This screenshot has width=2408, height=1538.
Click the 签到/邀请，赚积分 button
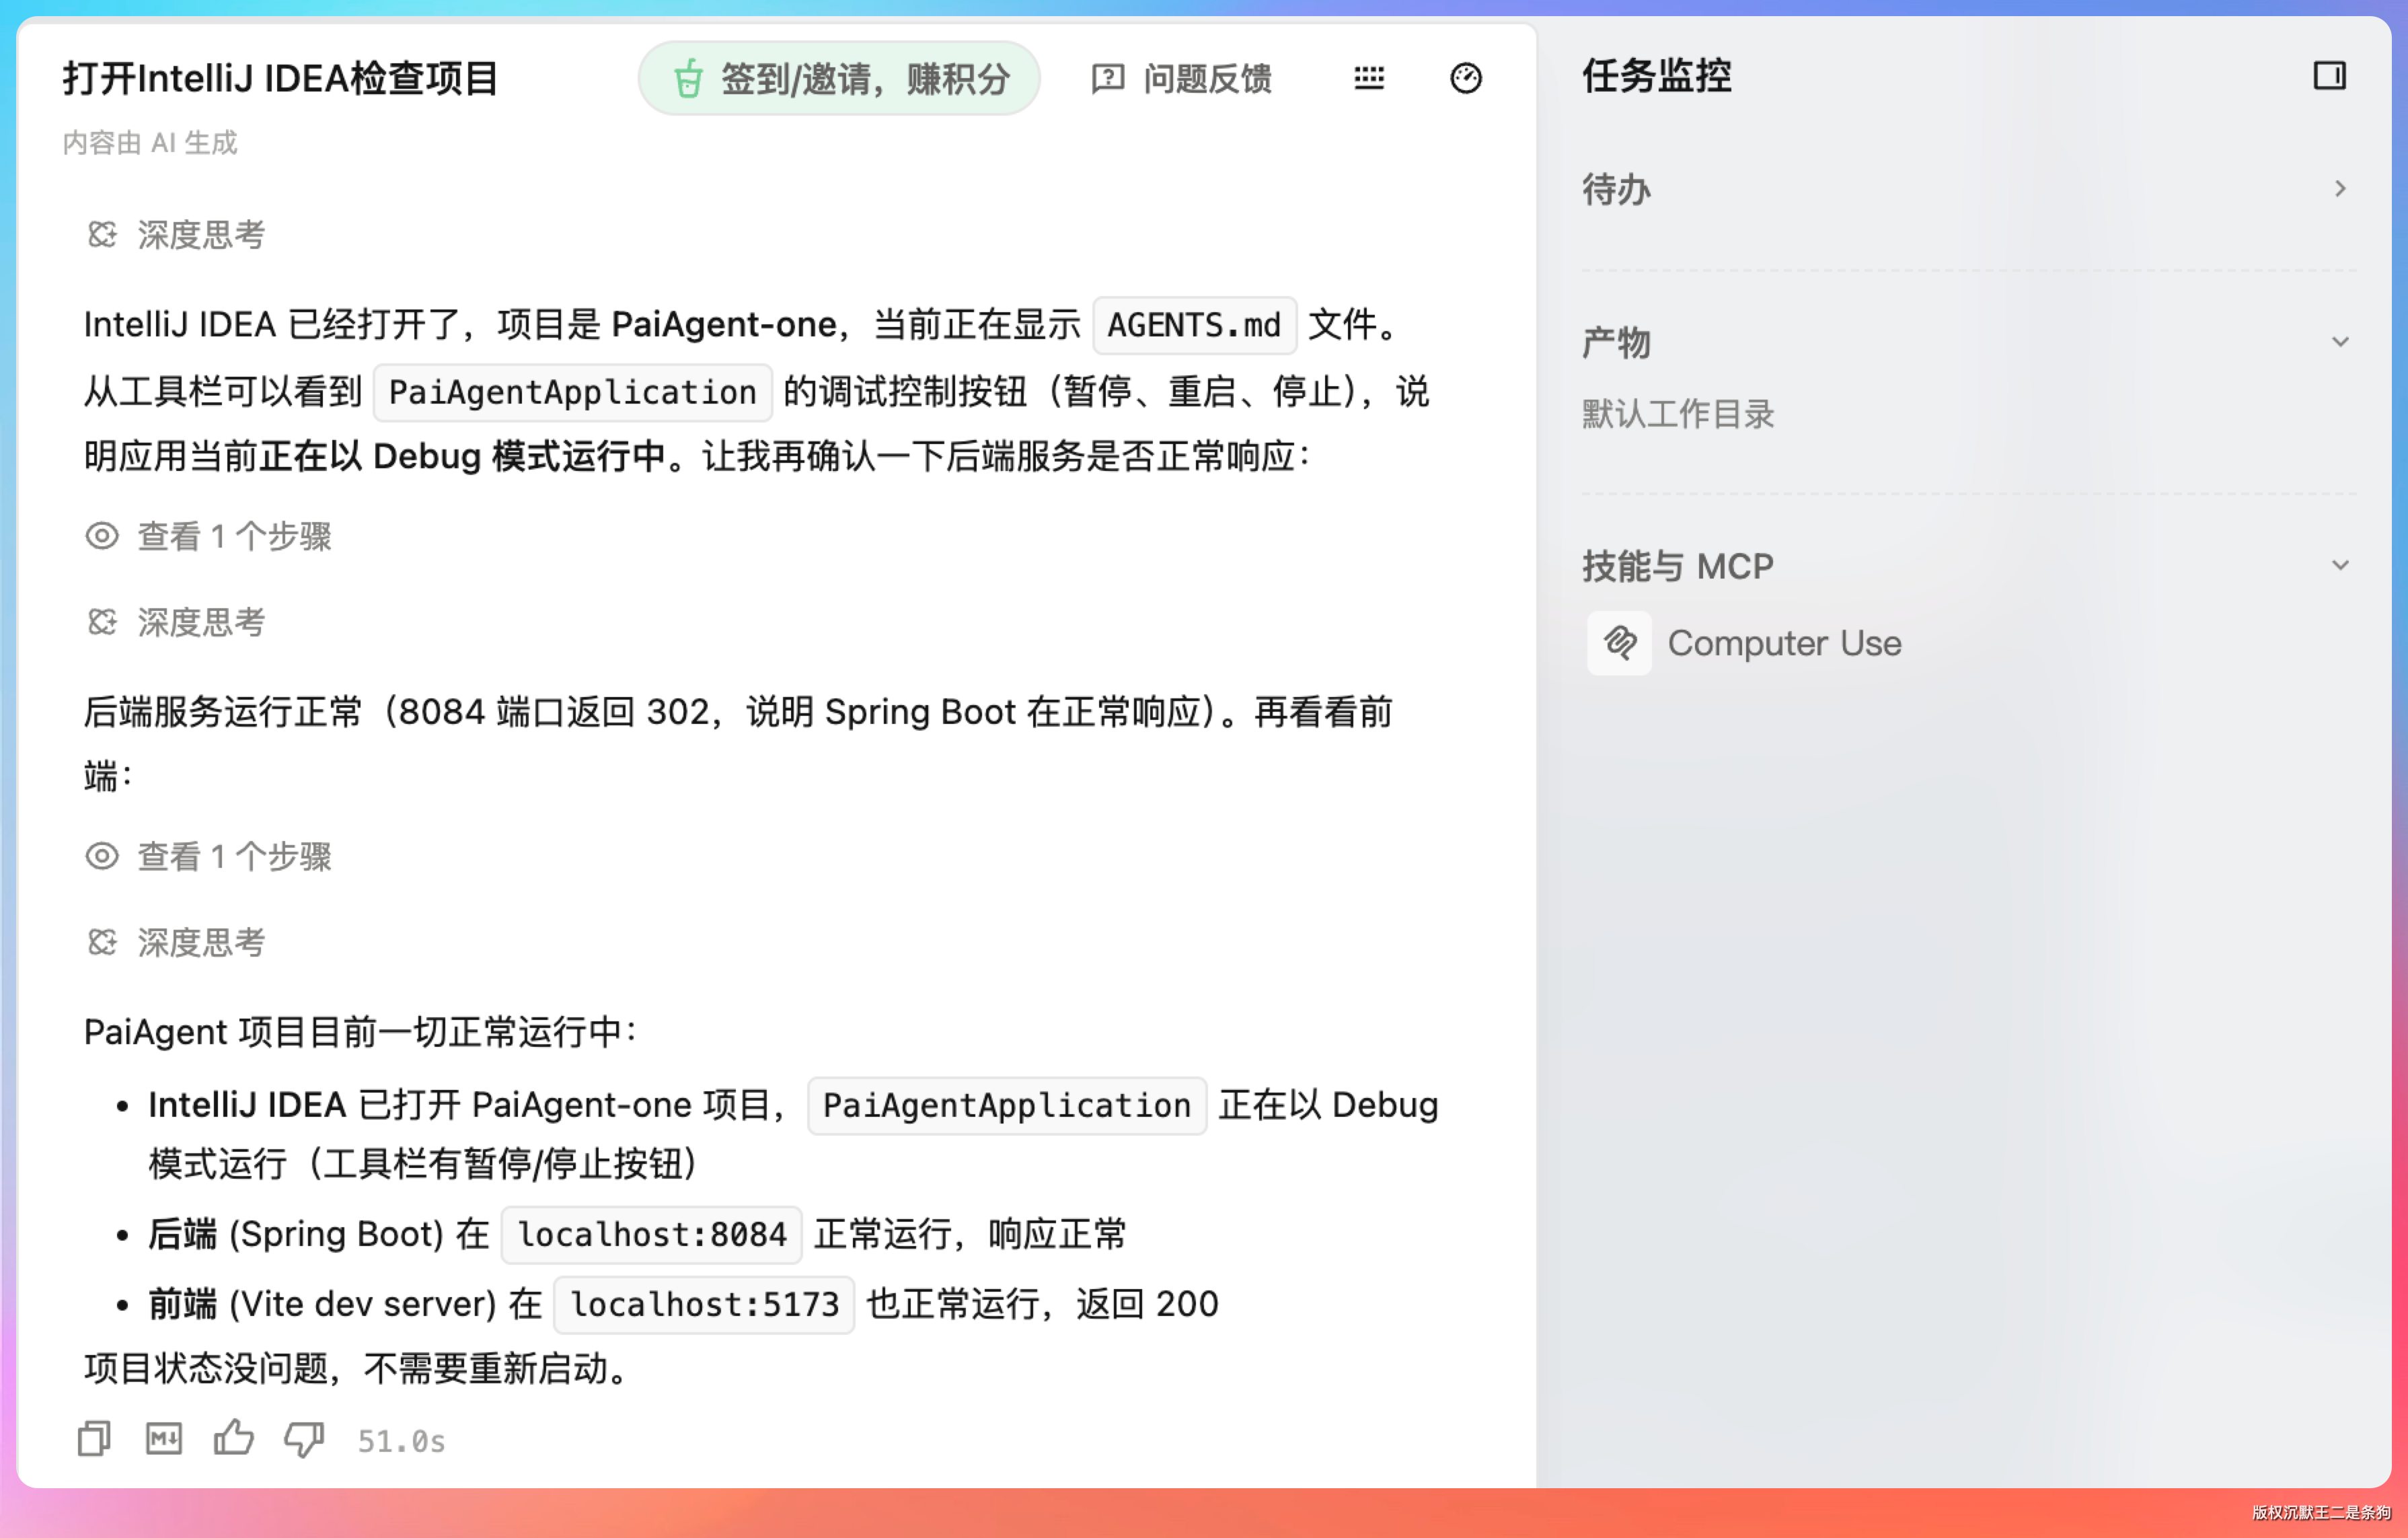click(x=838, y=78)
